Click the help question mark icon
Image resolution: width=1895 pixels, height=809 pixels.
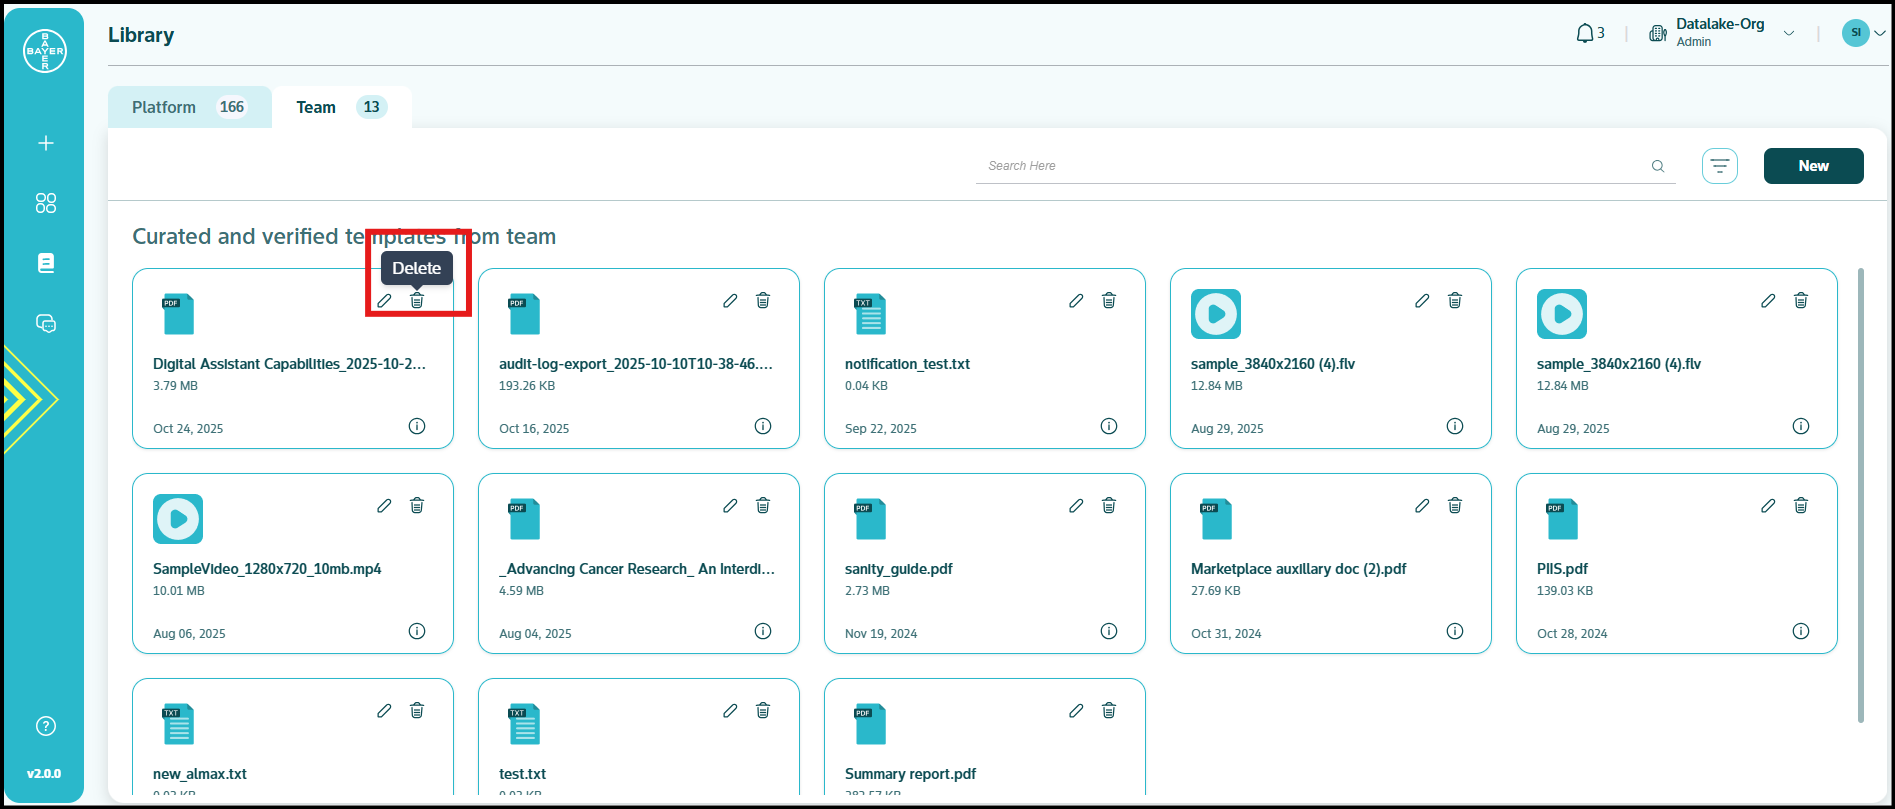coord(46,726)
